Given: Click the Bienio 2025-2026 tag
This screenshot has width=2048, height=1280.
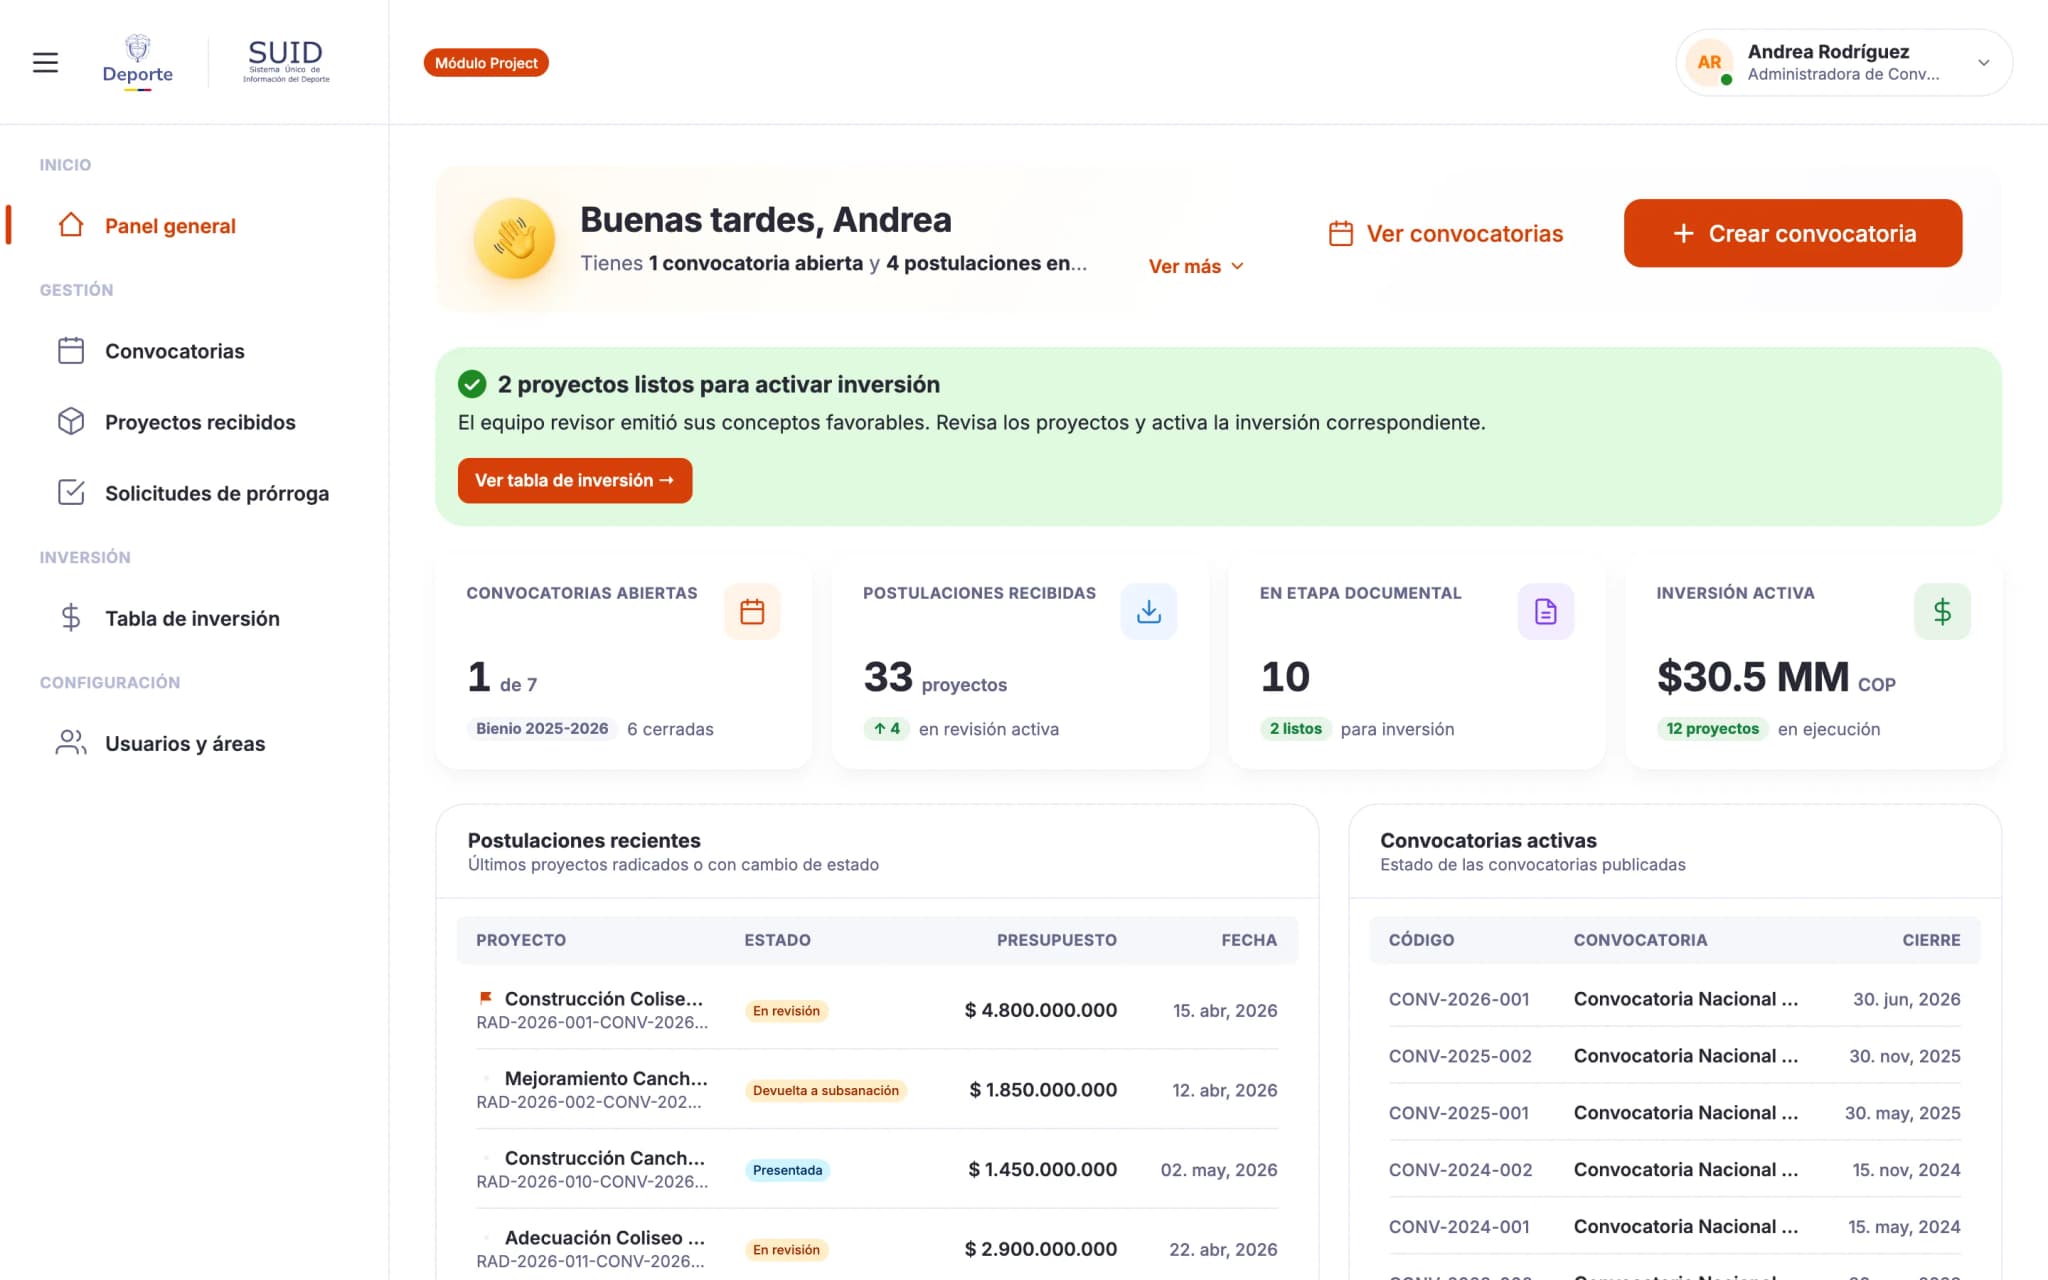Looking at the screenshot, I should click(542, 728).
